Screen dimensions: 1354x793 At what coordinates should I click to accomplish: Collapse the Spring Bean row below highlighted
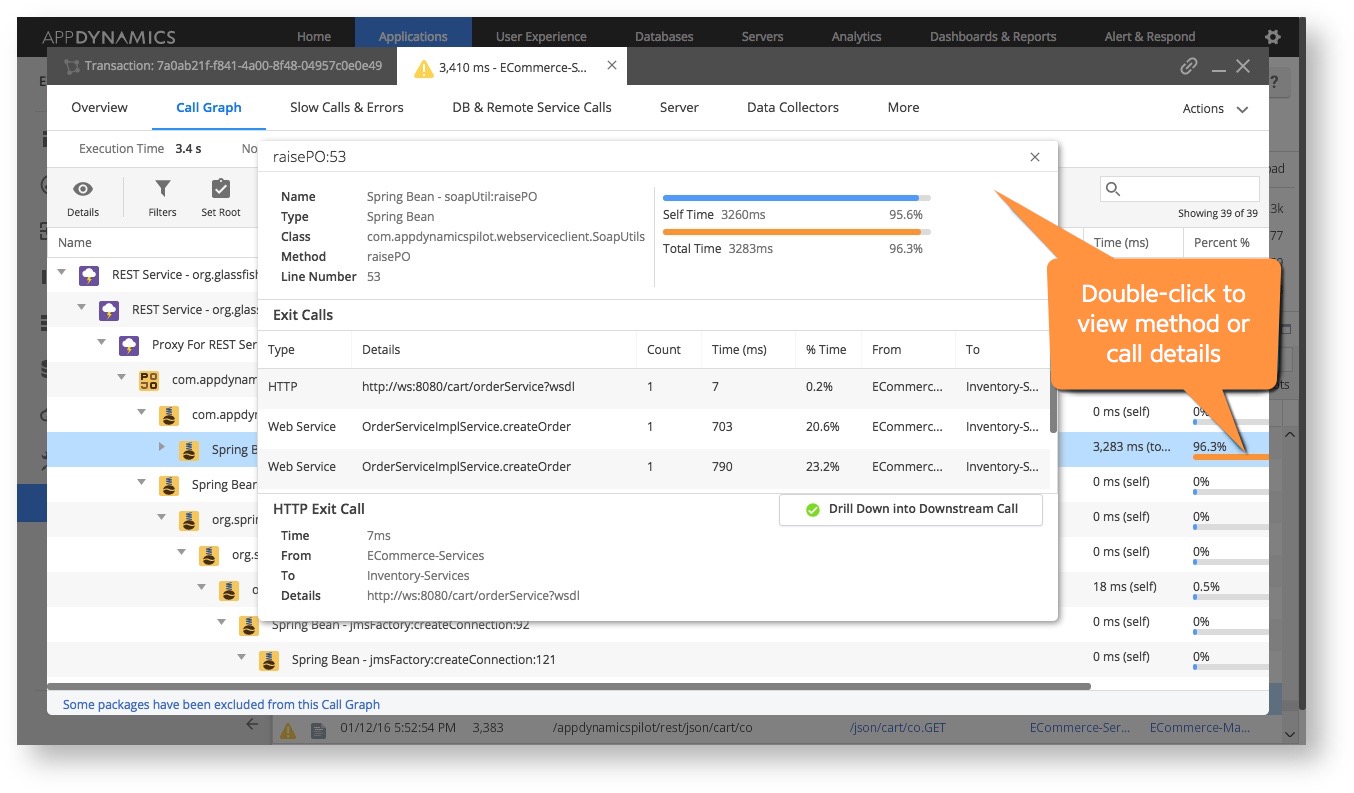click(x=142, y=482)
